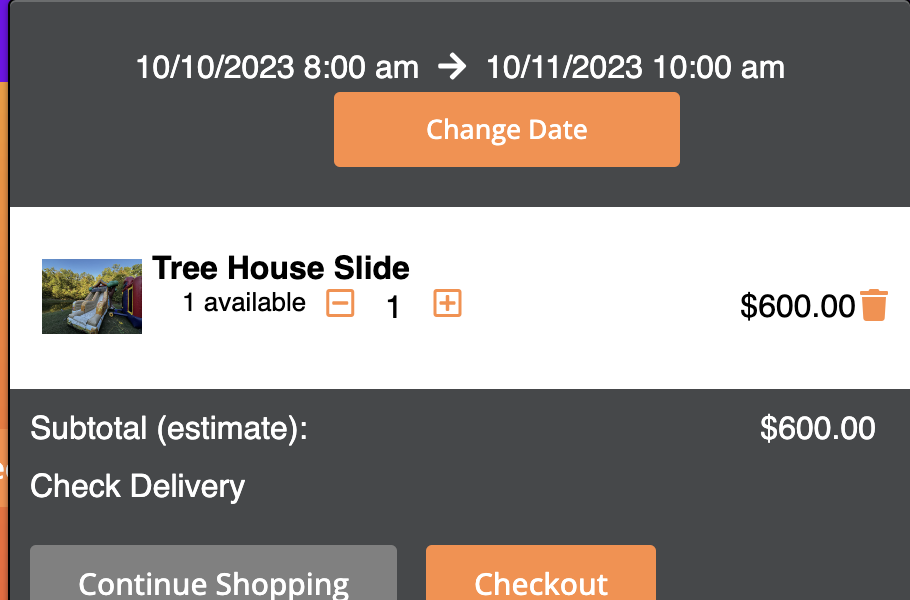
Task: Remove Tree House Slide using trash icon
Action: (874, 305)
